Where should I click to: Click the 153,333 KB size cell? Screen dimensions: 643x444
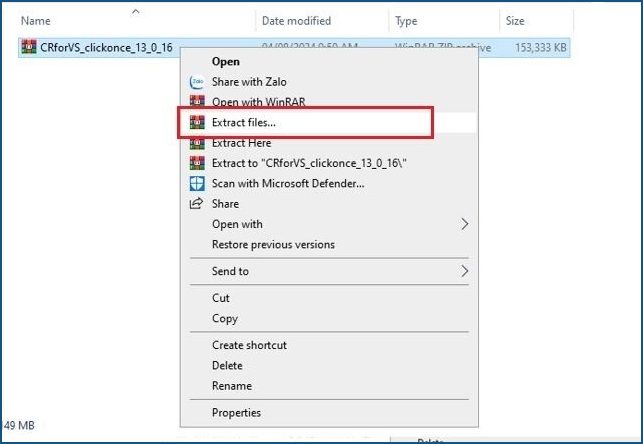coord(540,48)
